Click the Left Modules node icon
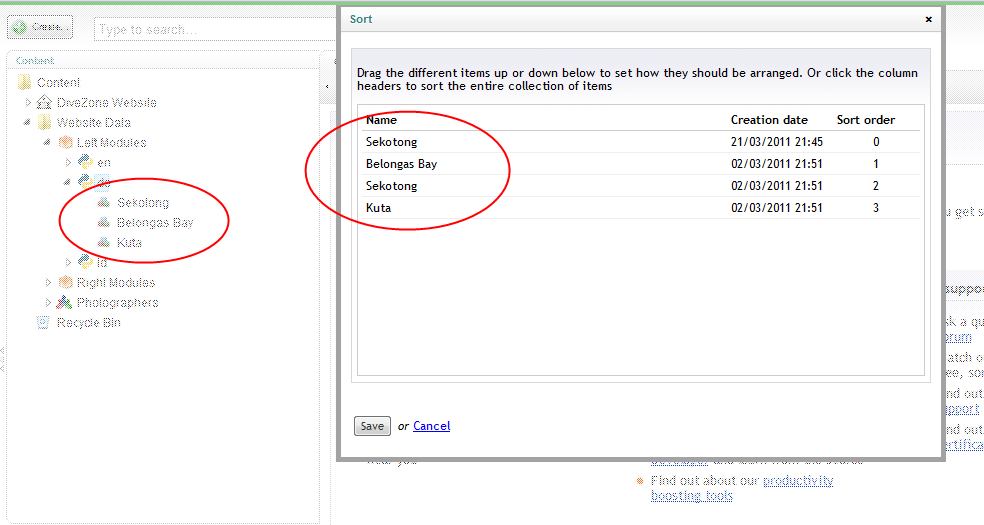The height and width of the screenshot is (525, 984). 65,143
